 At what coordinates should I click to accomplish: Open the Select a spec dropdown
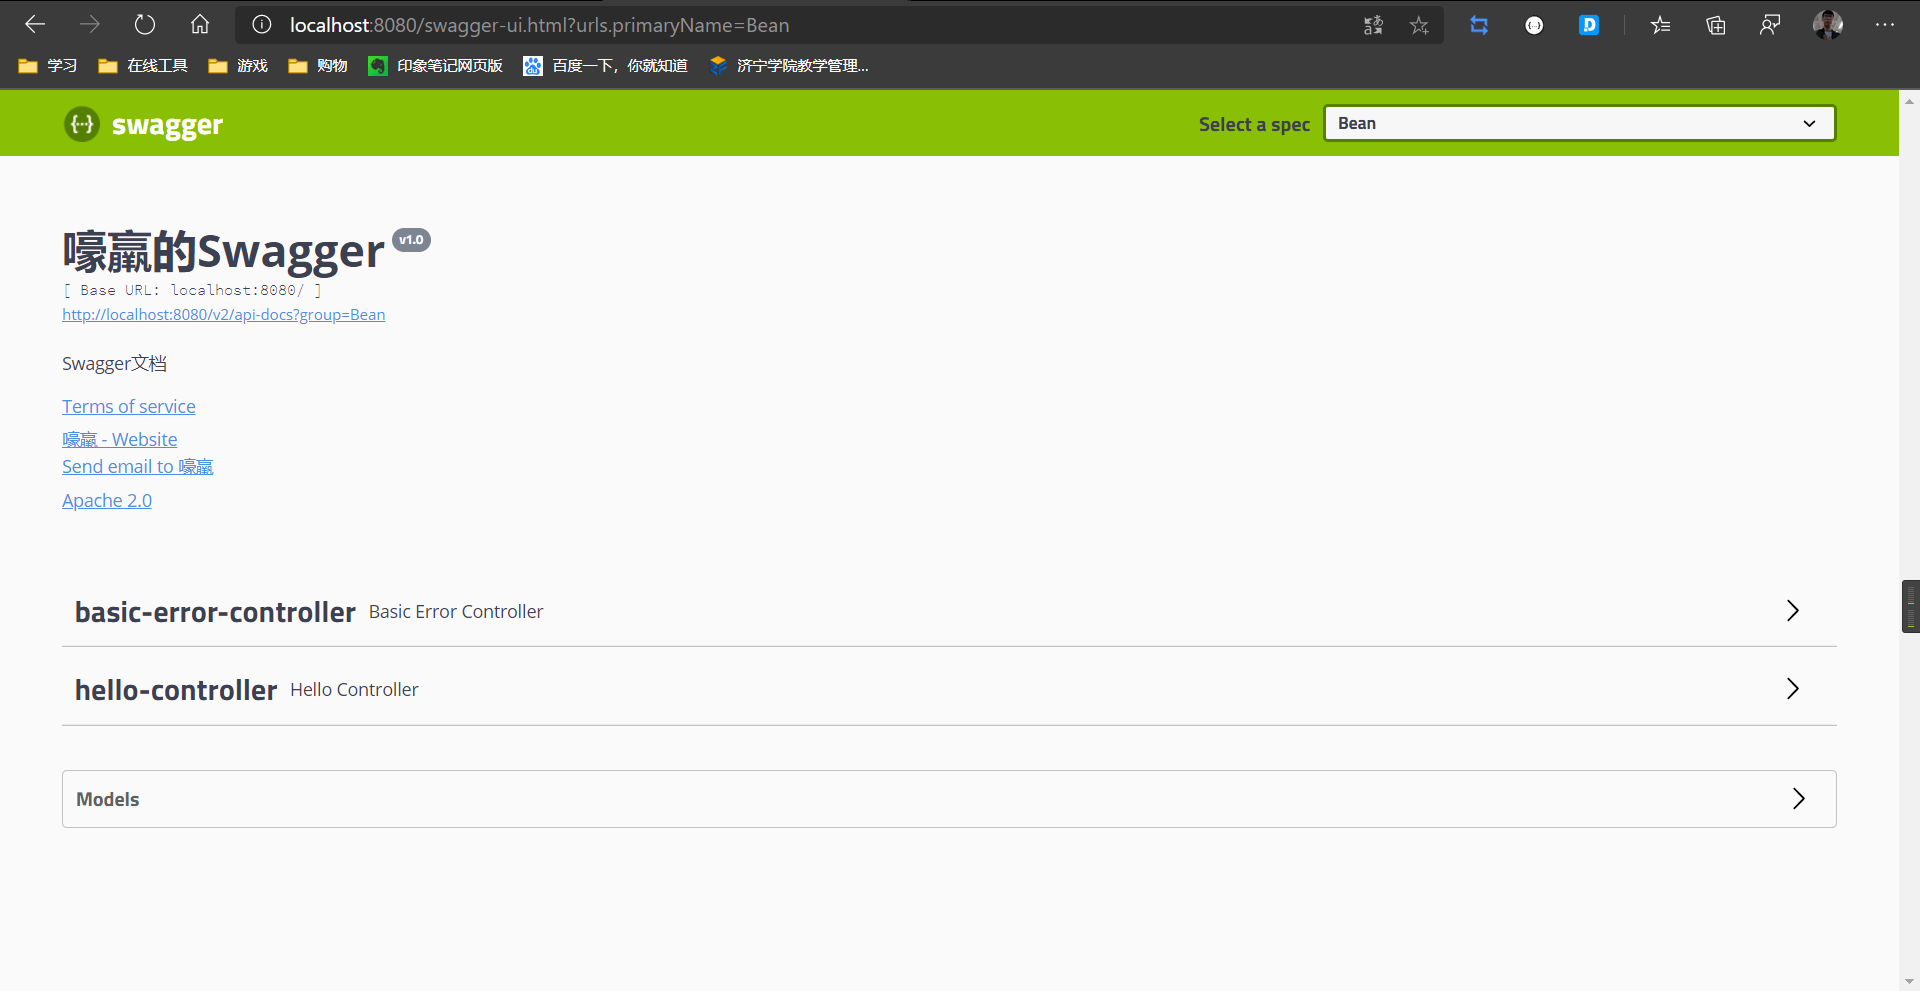coord(1580,123)
